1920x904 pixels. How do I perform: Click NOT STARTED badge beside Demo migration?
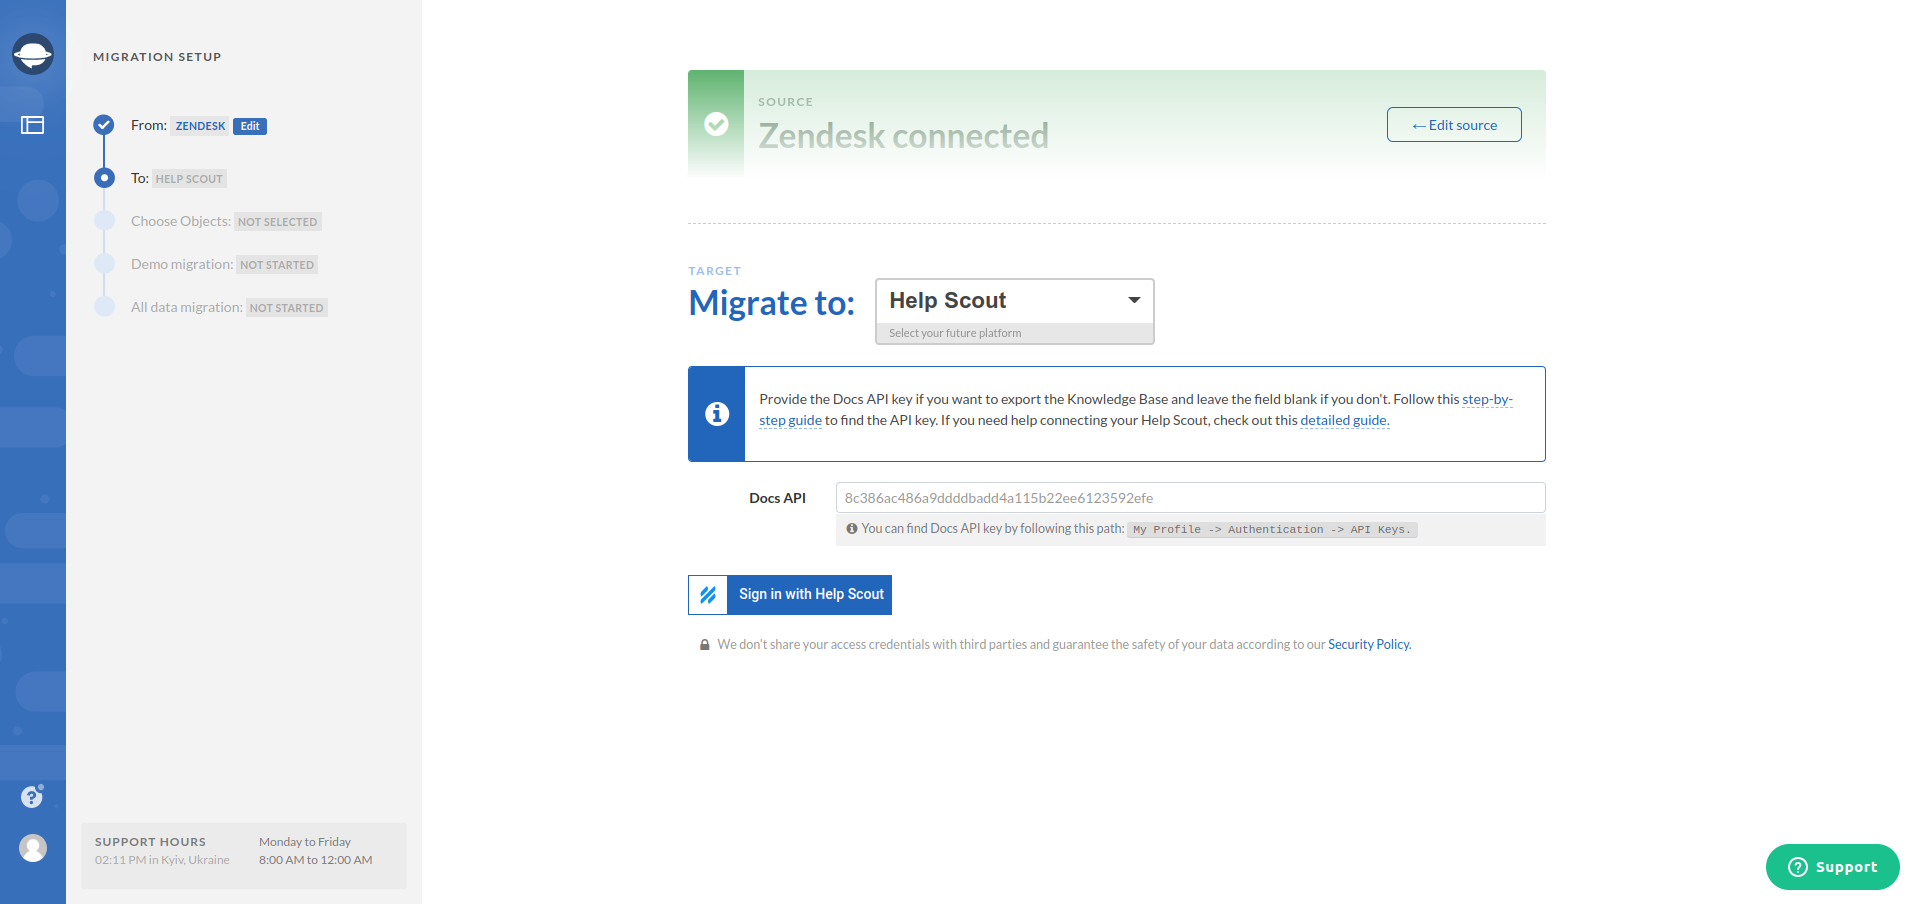(x=277, y=265)
